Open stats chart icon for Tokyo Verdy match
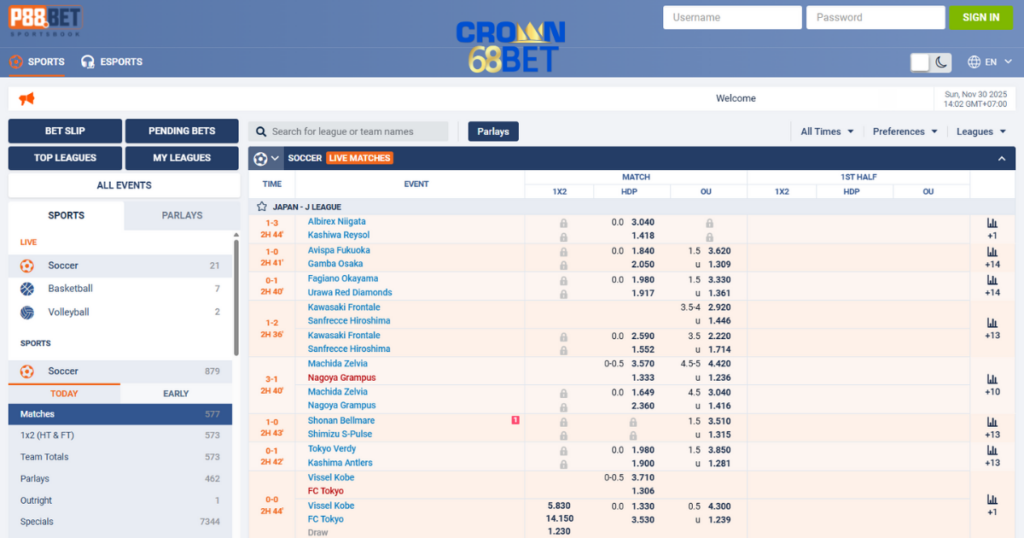Screen dimensions: 1024x538 [992, 450]
